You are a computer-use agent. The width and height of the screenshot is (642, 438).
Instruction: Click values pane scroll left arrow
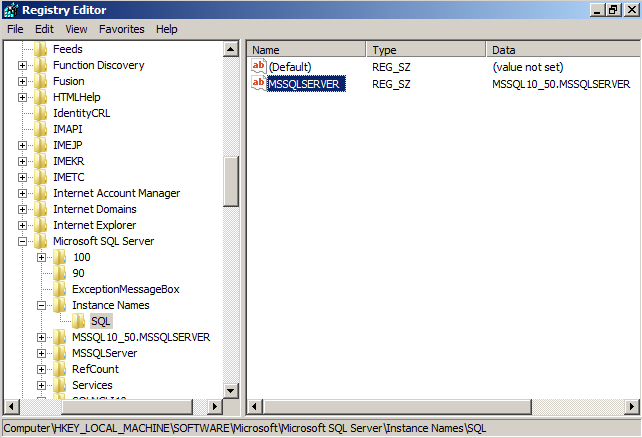coord(255,407)
